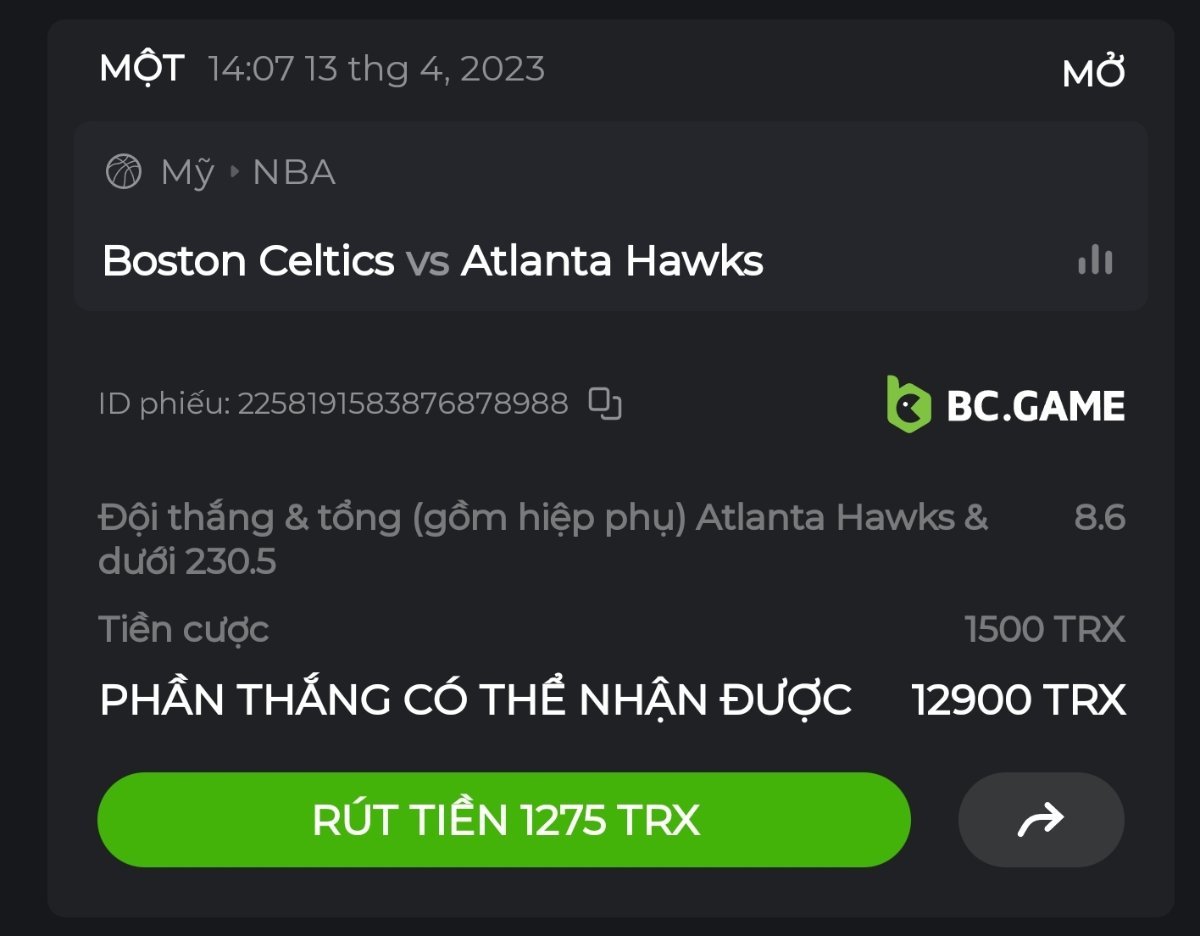Click the chevron between Mỹ and NBA

pos(234,173)
